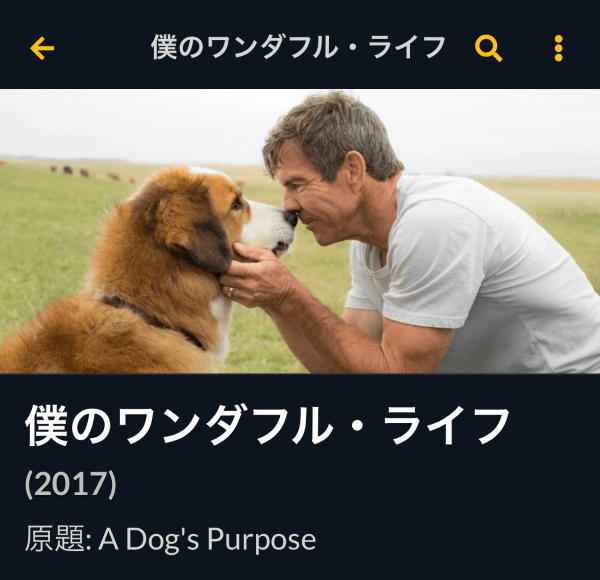Go back using the yellow arrow
This screenshot has width=600, height=580.
tap(42, 48)
